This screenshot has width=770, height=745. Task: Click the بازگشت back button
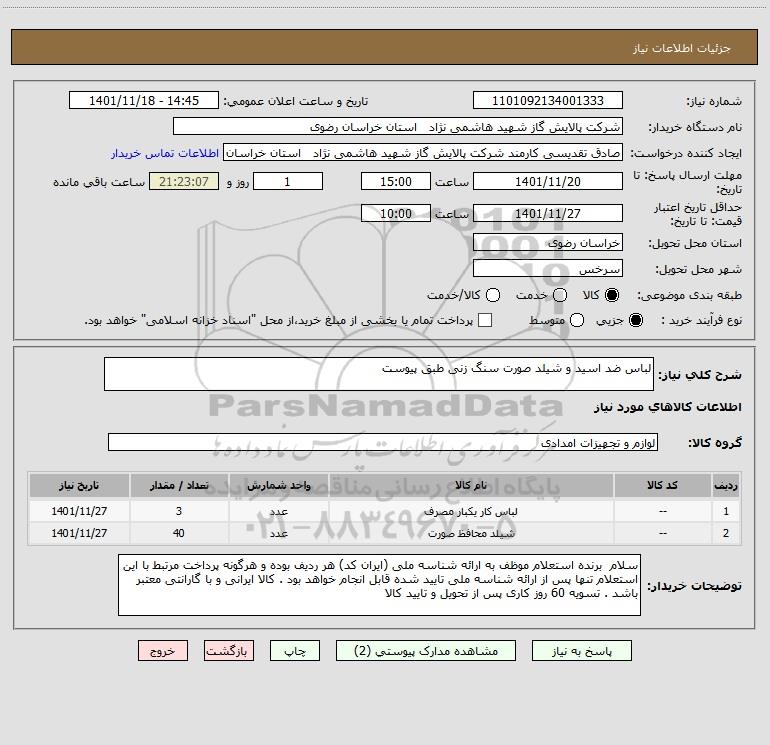click(x=229, y=651)
